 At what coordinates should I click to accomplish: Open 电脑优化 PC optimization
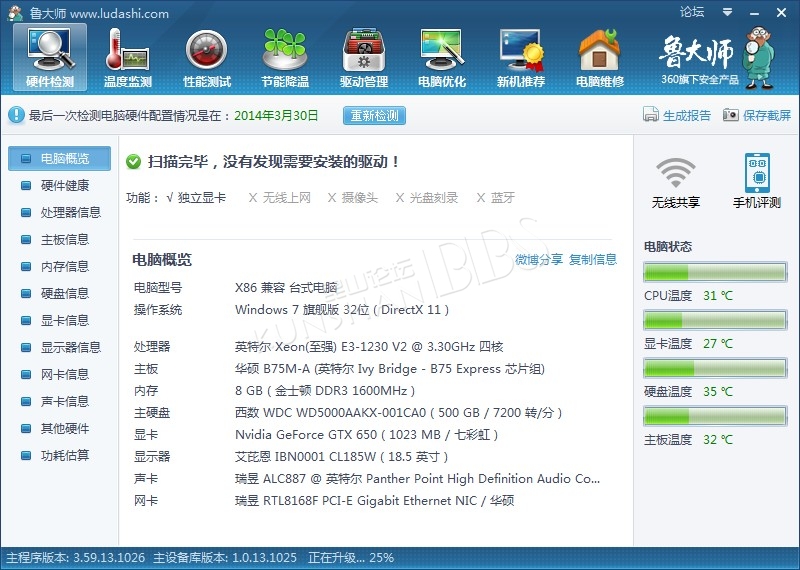click(442, 58)
